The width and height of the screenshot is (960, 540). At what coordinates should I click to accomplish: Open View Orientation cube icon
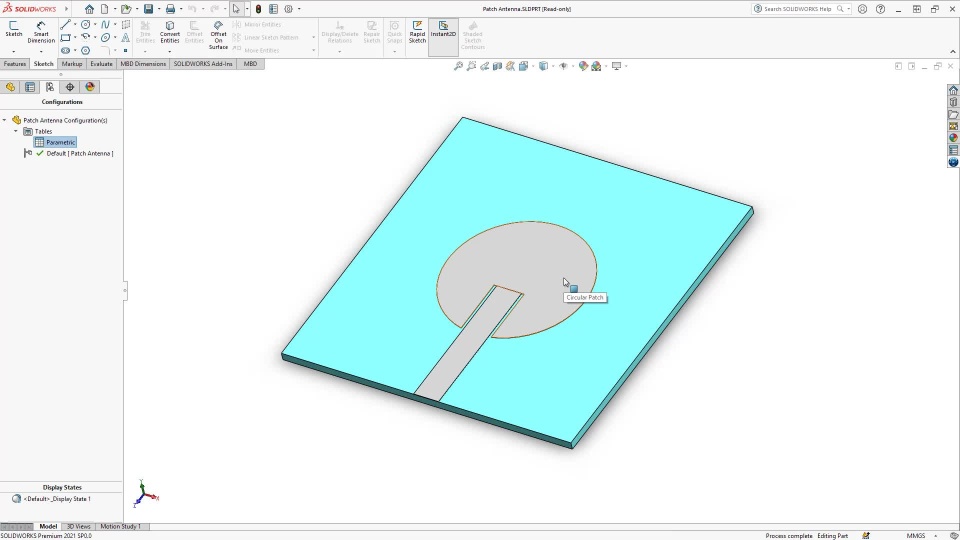tap(524, 66)
